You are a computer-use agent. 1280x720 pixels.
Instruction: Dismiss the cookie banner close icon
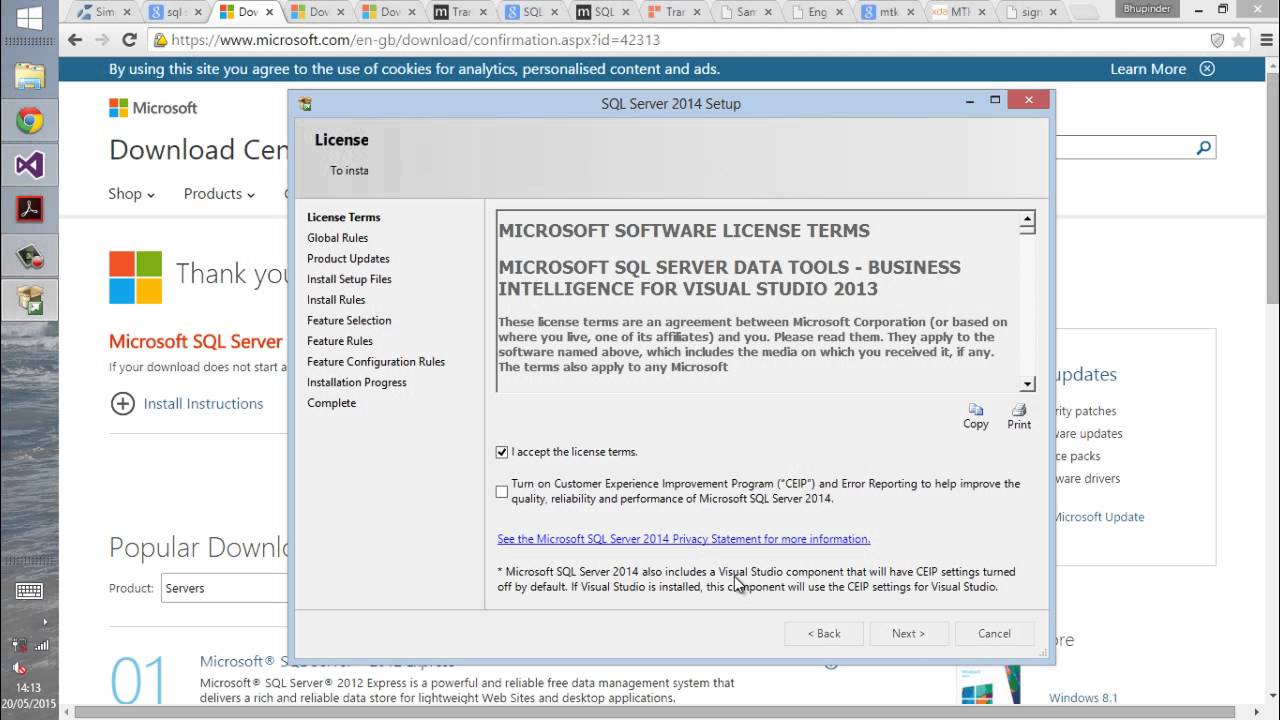tap(1207, 69)
